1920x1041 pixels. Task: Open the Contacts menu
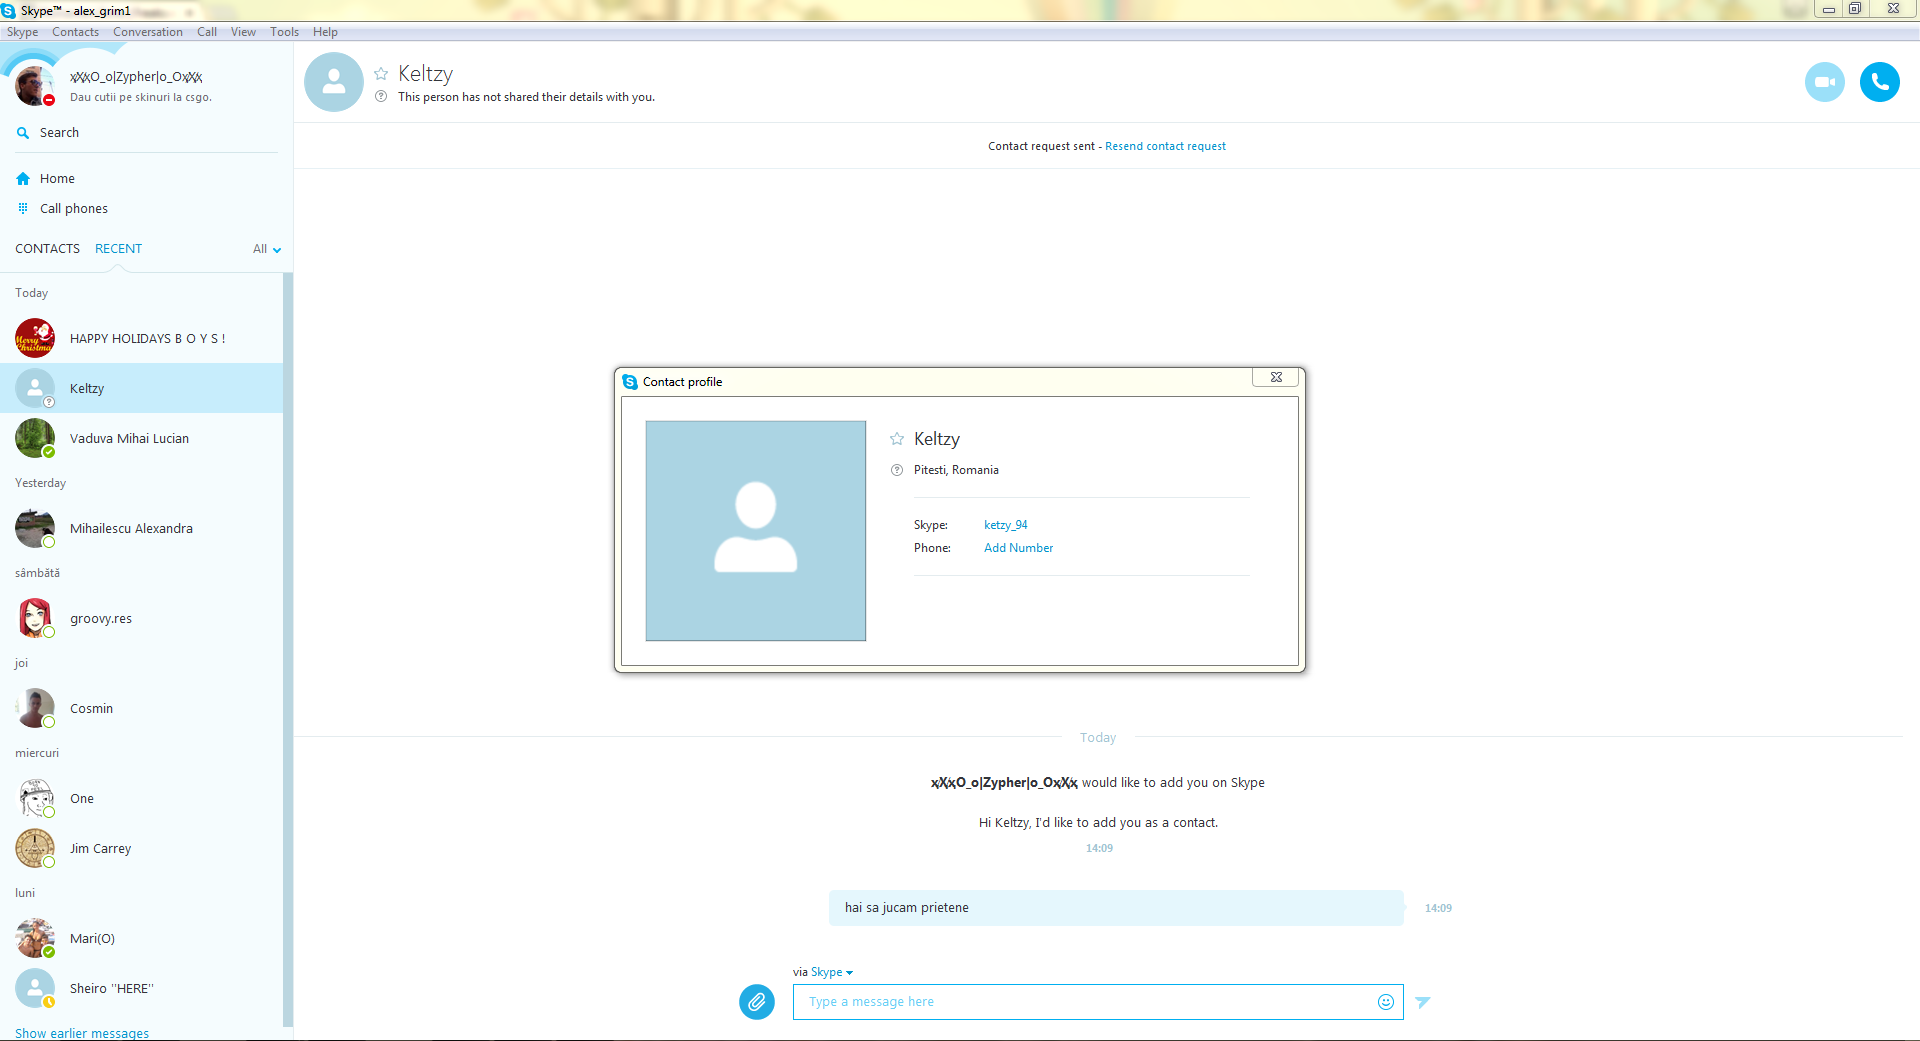[x=75, y=32]
